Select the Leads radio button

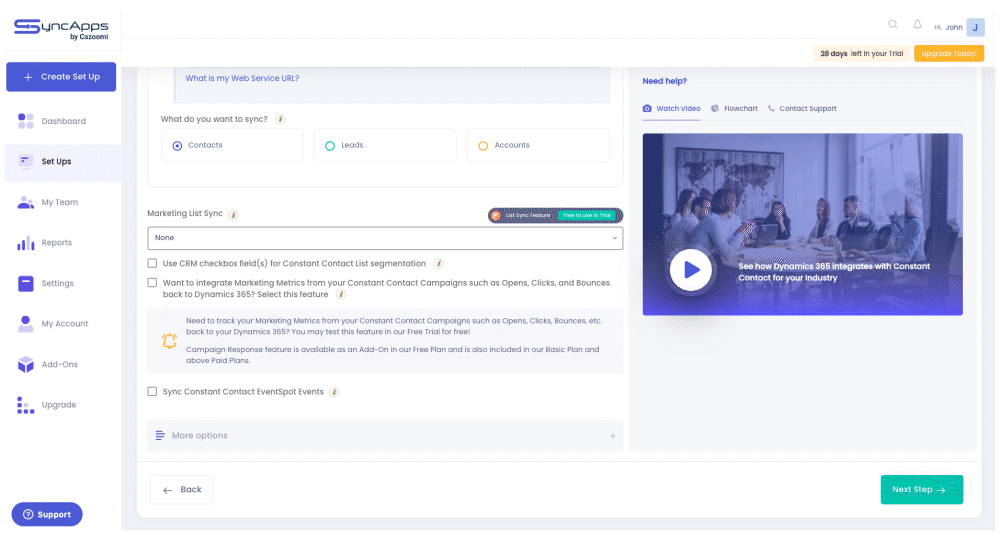tap(330, 146)
